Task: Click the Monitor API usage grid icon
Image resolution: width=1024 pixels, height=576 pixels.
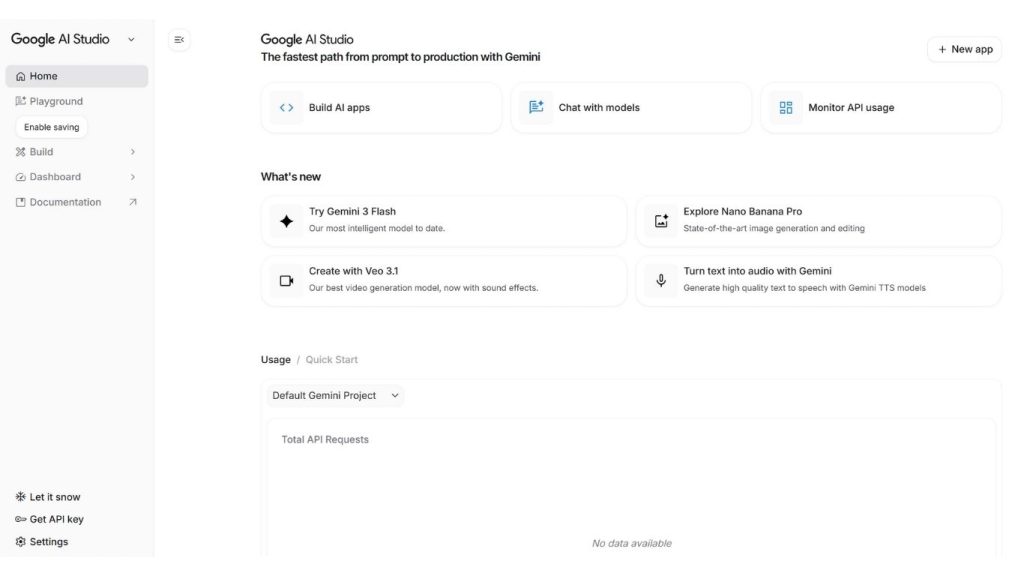Action: click(786, 107)
